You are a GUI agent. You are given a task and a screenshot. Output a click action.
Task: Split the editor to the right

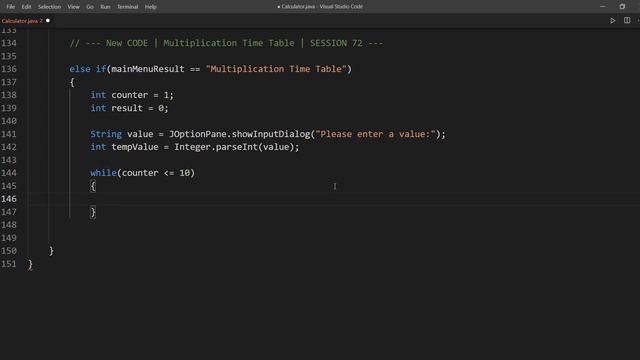point(627,20)
